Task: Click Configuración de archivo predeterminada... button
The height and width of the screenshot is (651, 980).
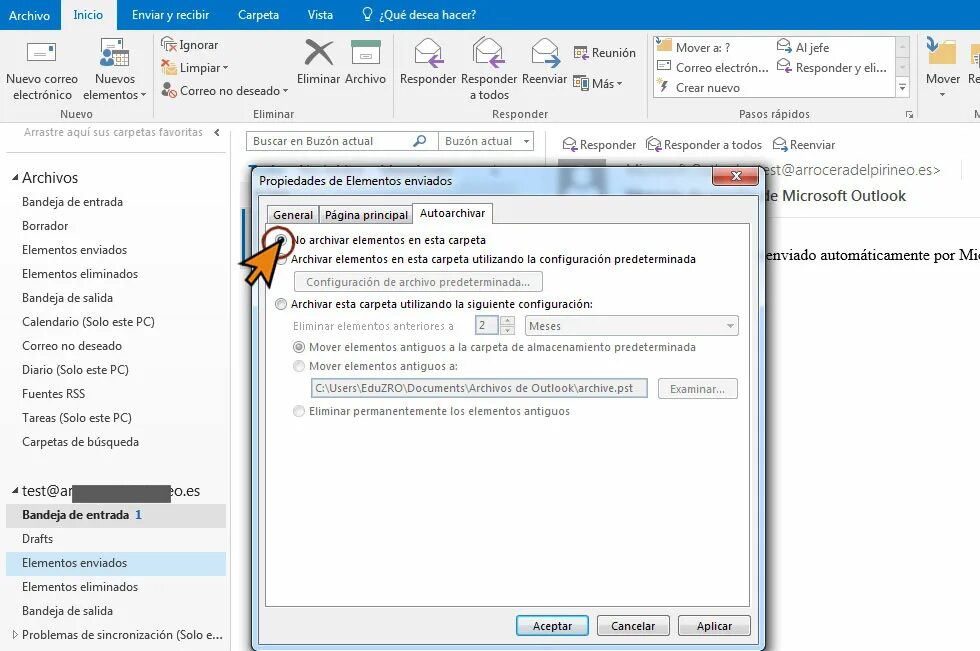Action: pyautogui.click(x=418, y=282)
